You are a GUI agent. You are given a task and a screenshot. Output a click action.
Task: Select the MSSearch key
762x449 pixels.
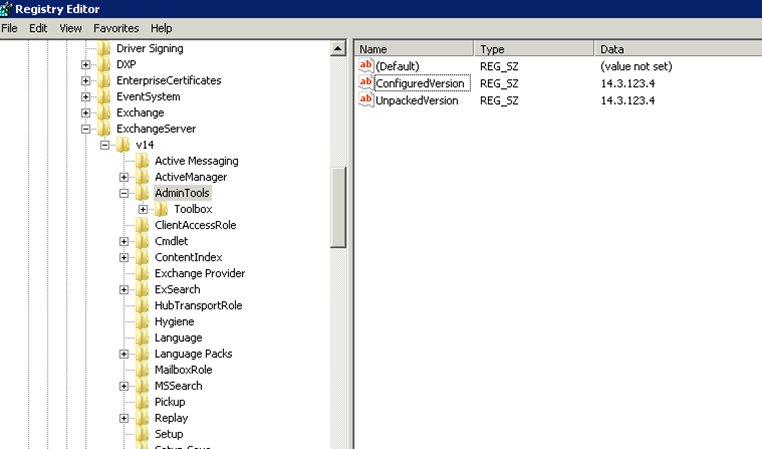[x=178, y=386]
